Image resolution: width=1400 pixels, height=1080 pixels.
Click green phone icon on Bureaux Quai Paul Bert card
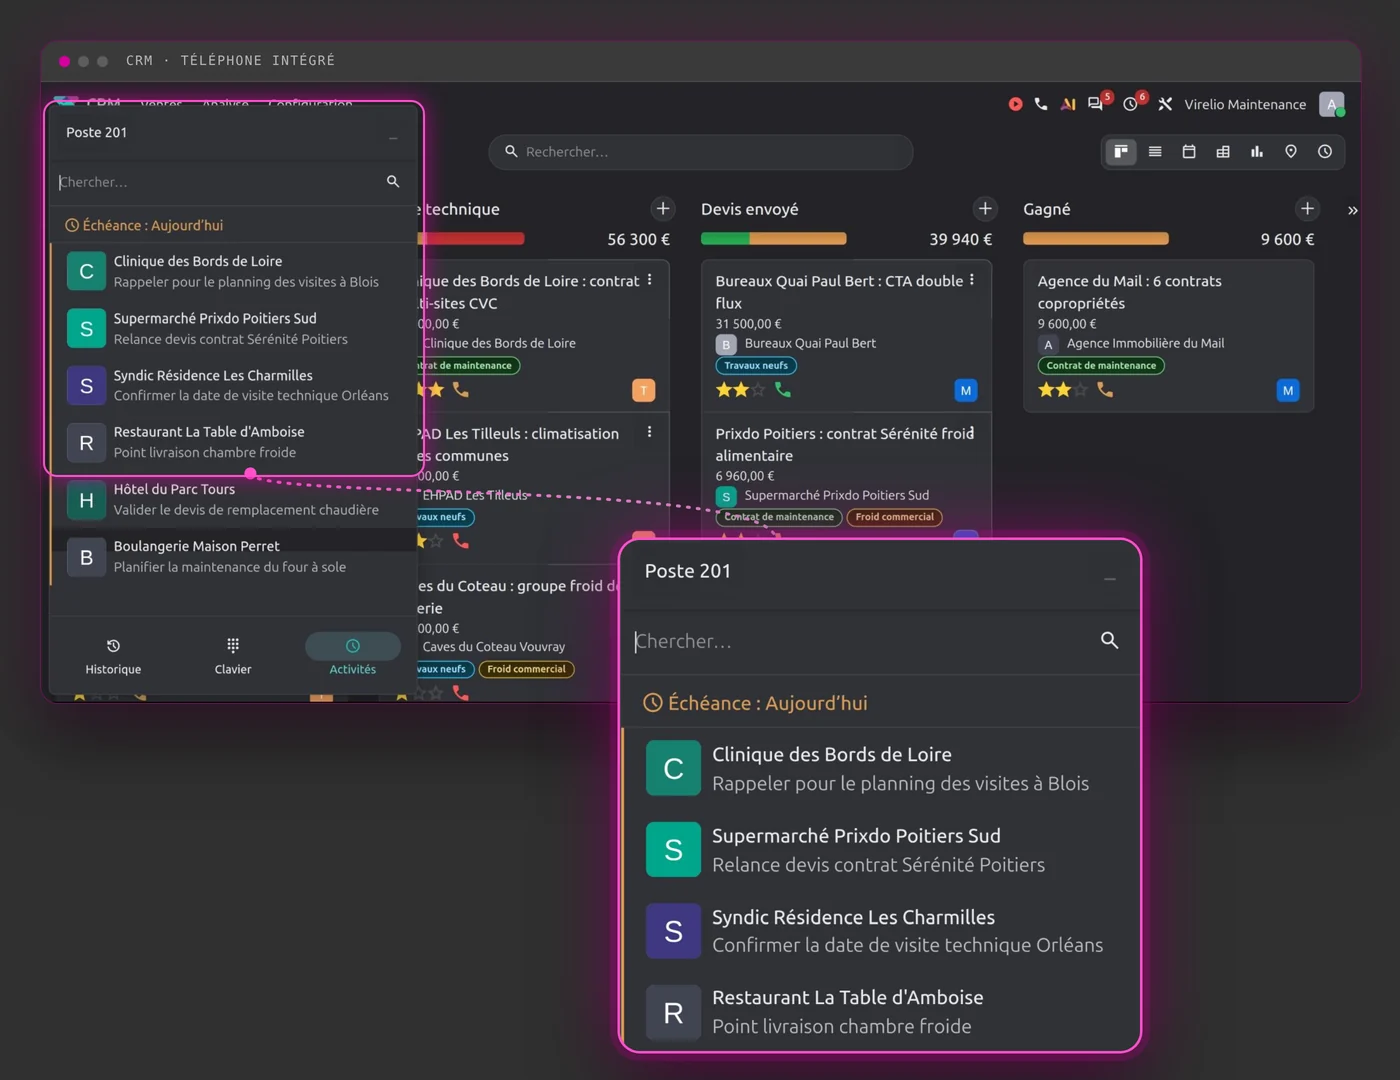coord(783,390)
